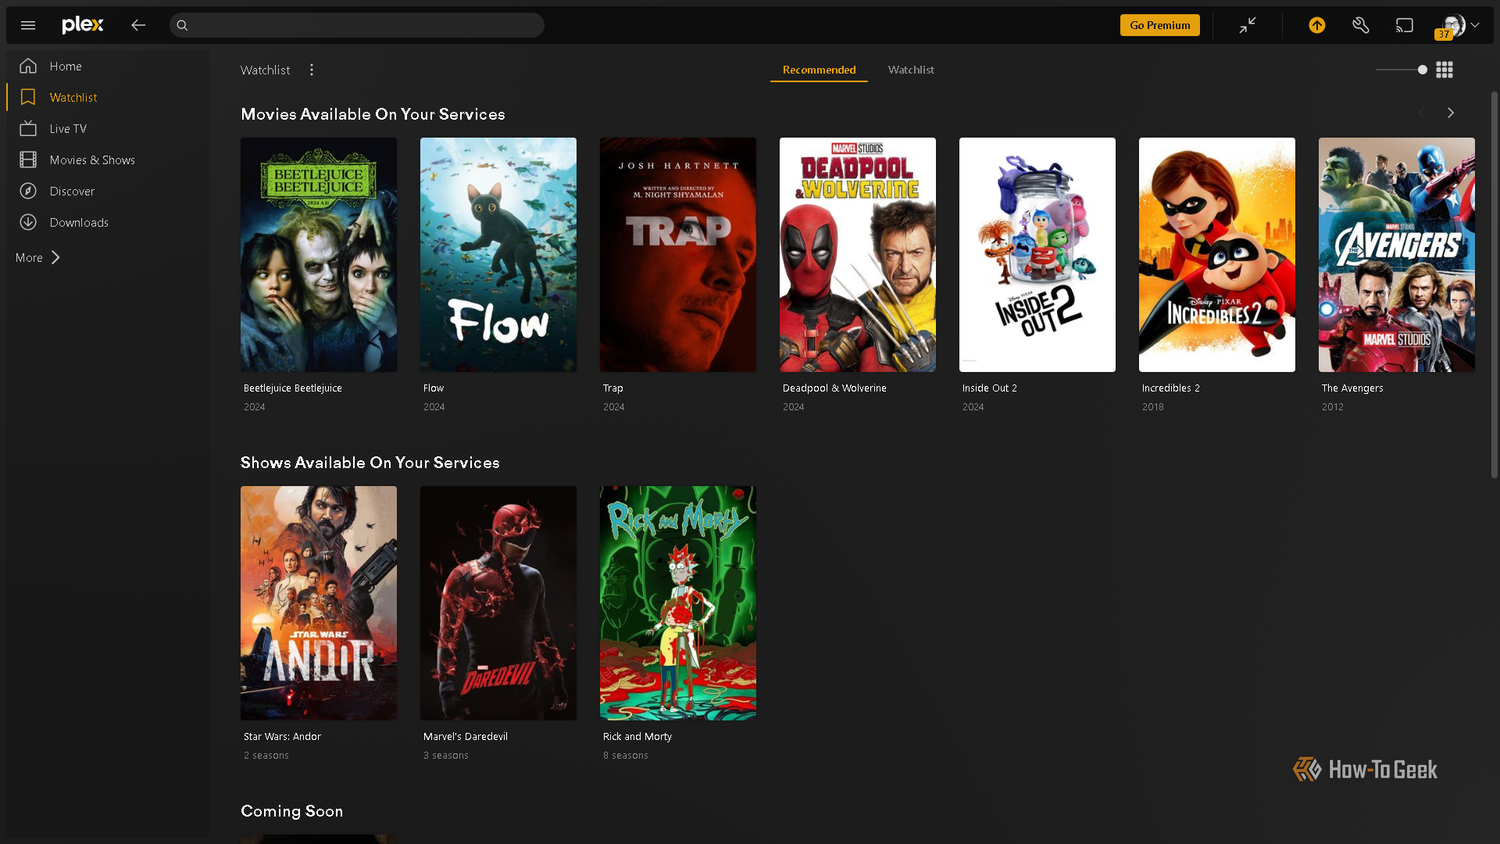
Task: Click the Deadpool & Wolverine title text
Action: (834, 388)
